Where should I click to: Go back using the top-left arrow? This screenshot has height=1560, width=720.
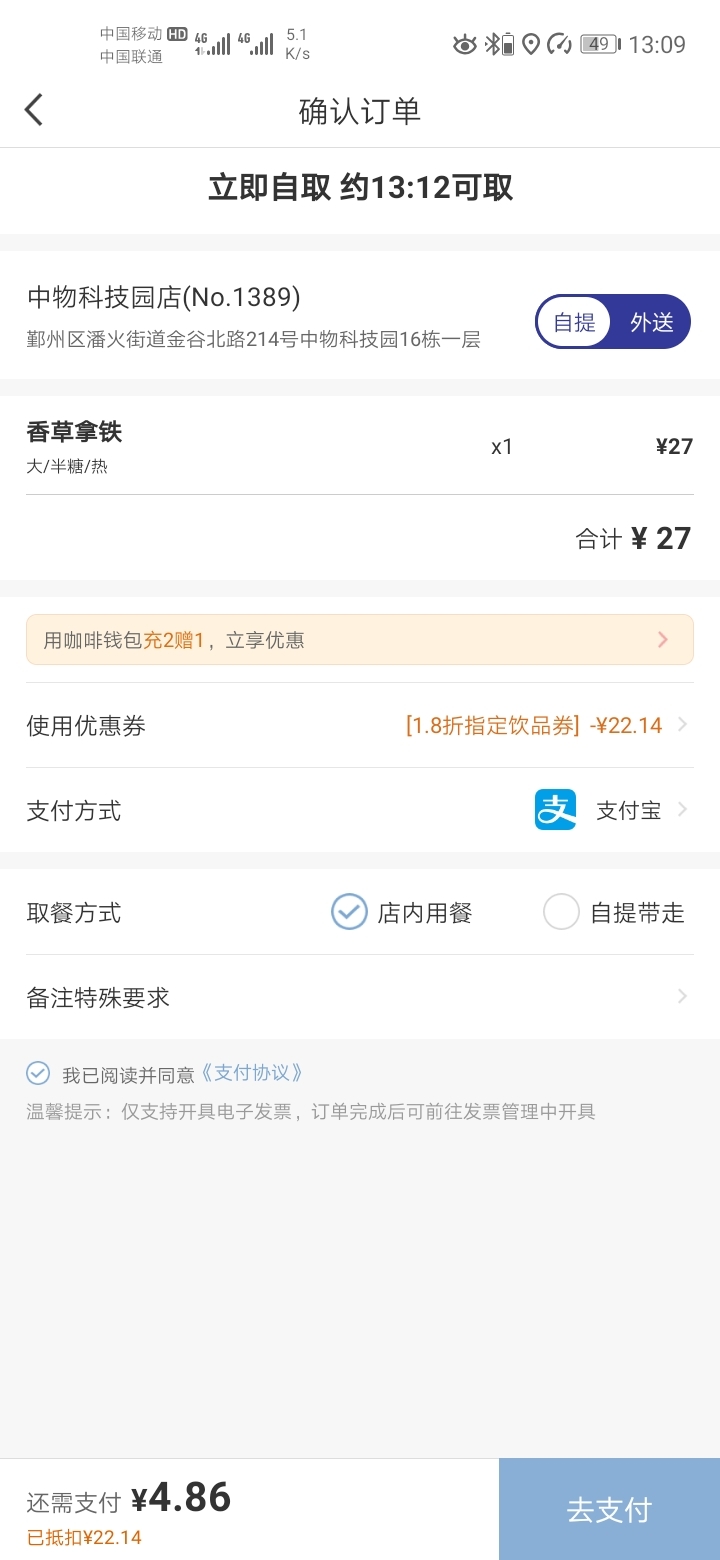[34, 110]
